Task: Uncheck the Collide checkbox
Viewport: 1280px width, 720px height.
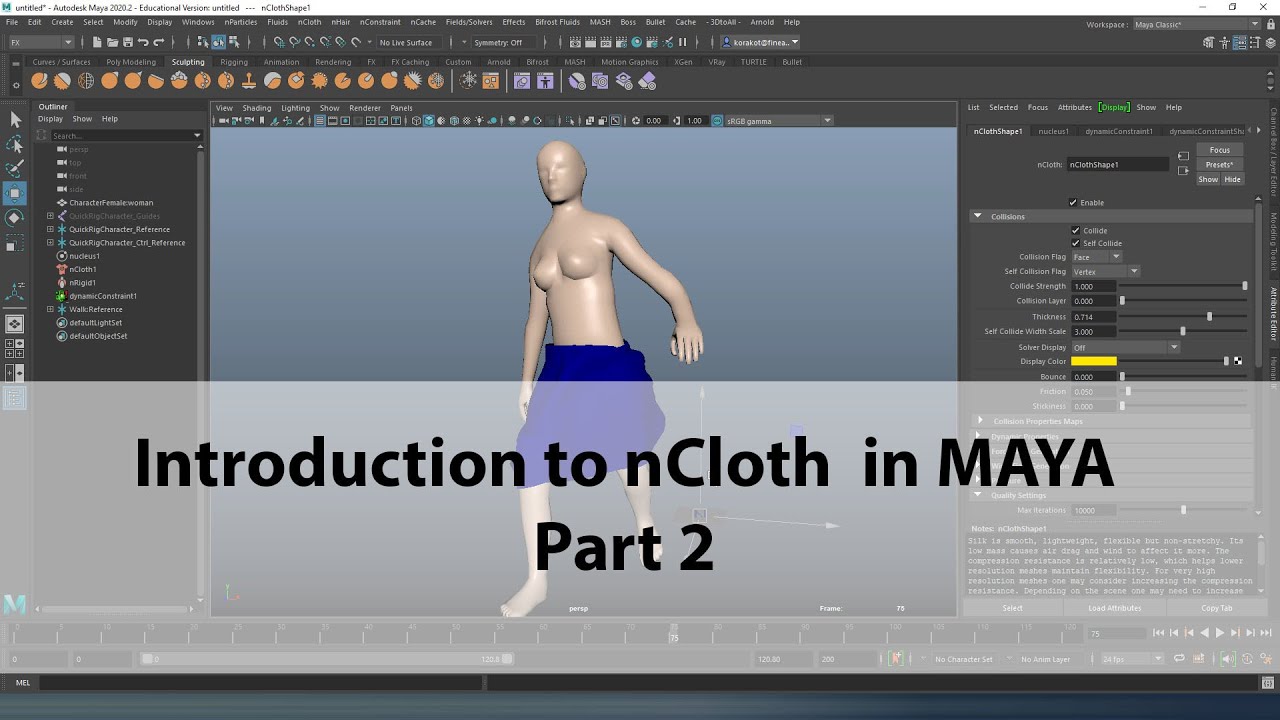Action: pyautogui.click(x=1076, y=230)
